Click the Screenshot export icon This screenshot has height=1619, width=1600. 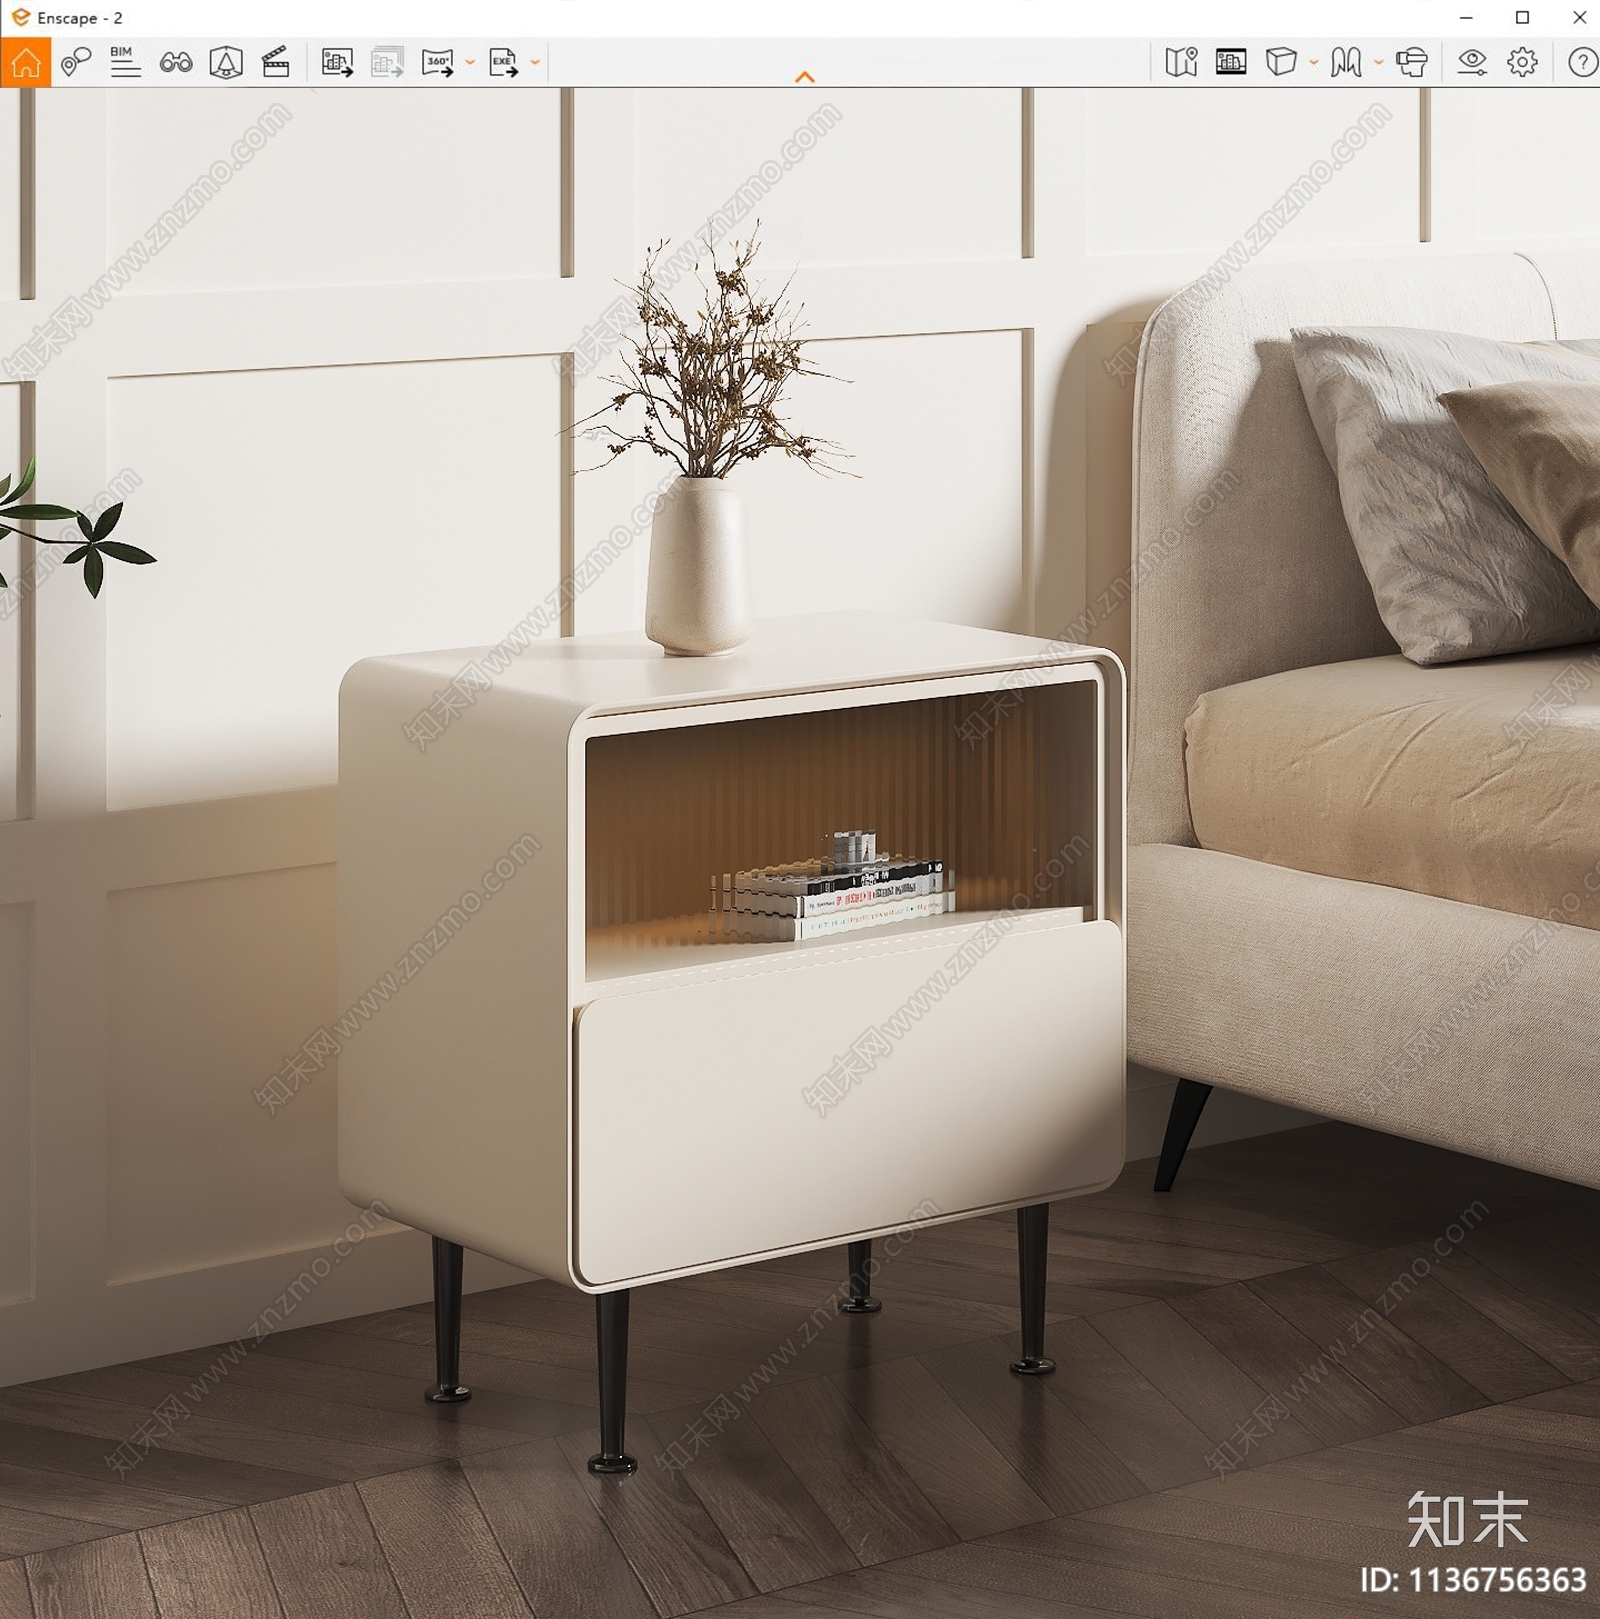point(337,62)
